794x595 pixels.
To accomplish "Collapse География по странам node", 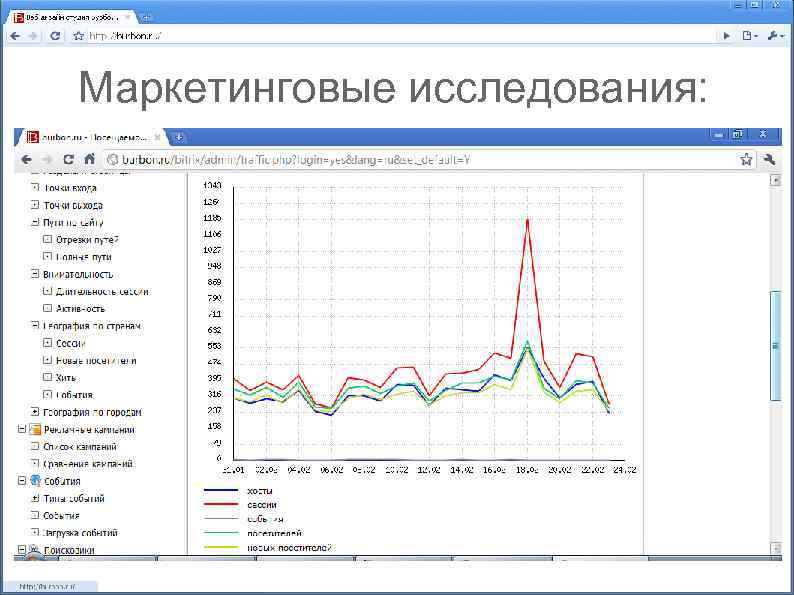I will (35, 326).
